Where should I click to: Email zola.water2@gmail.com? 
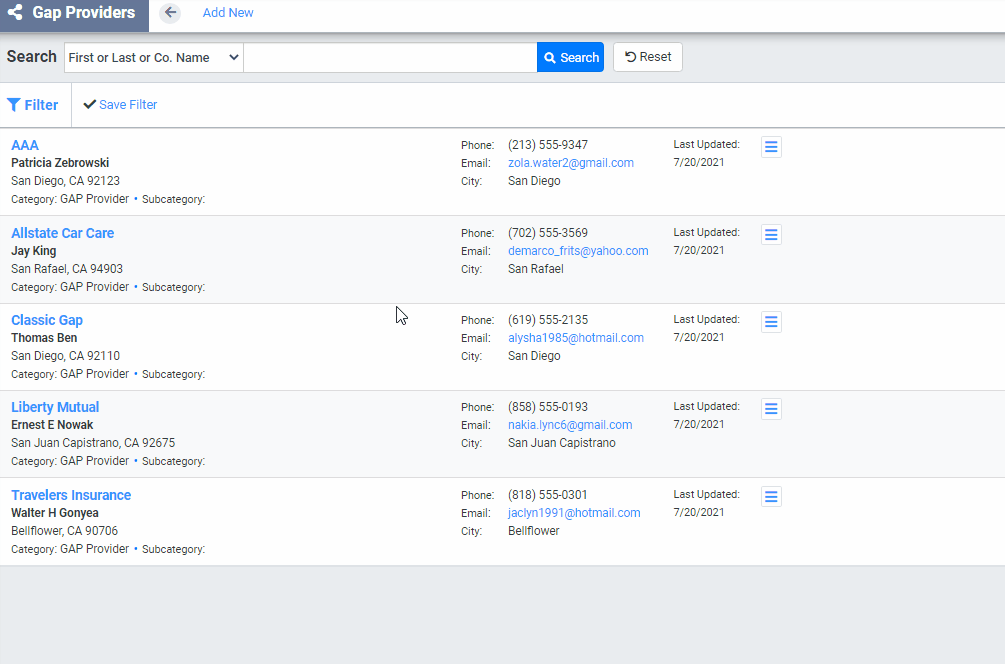click(571, 163)
